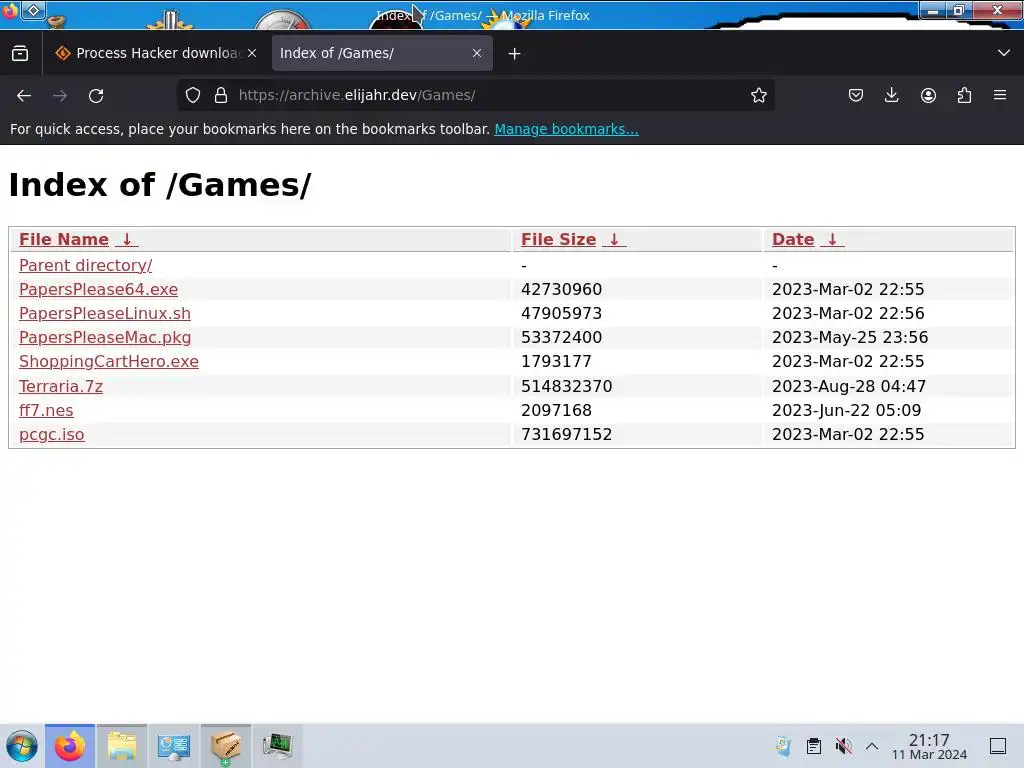Select the file size 42730960
This screenshot has width=1024, height=768.
click(x=562, y=289)
